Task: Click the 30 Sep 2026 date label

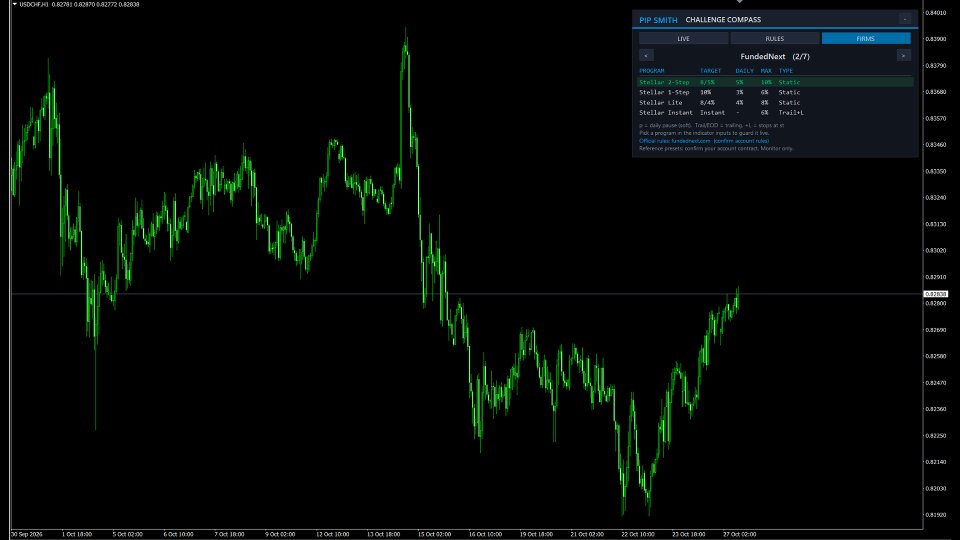Action: click(27, 534)
